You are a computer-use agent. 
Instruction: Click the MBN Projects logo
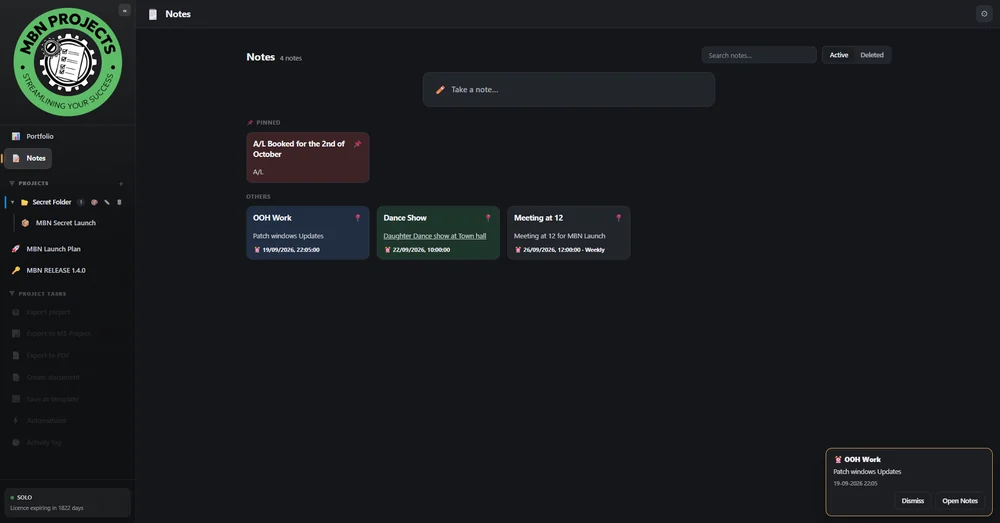coord(68,62)
